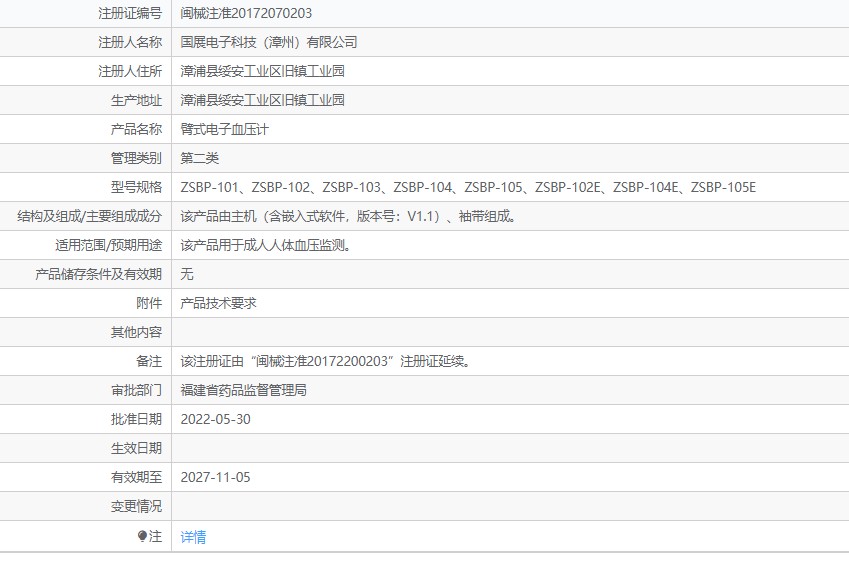Click the 管理类别 field label

[x=136, y=158]
